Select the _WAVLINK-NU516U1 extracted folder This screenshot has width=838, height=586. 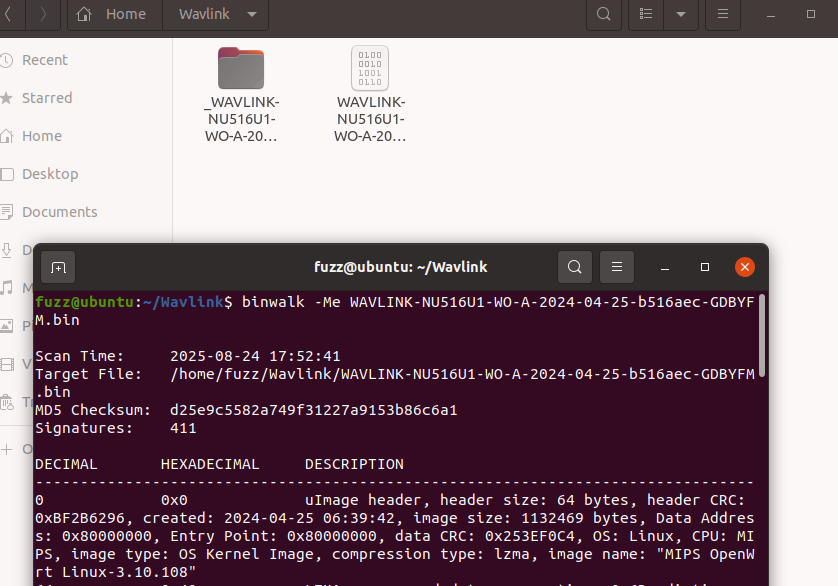tap(241, 95)
